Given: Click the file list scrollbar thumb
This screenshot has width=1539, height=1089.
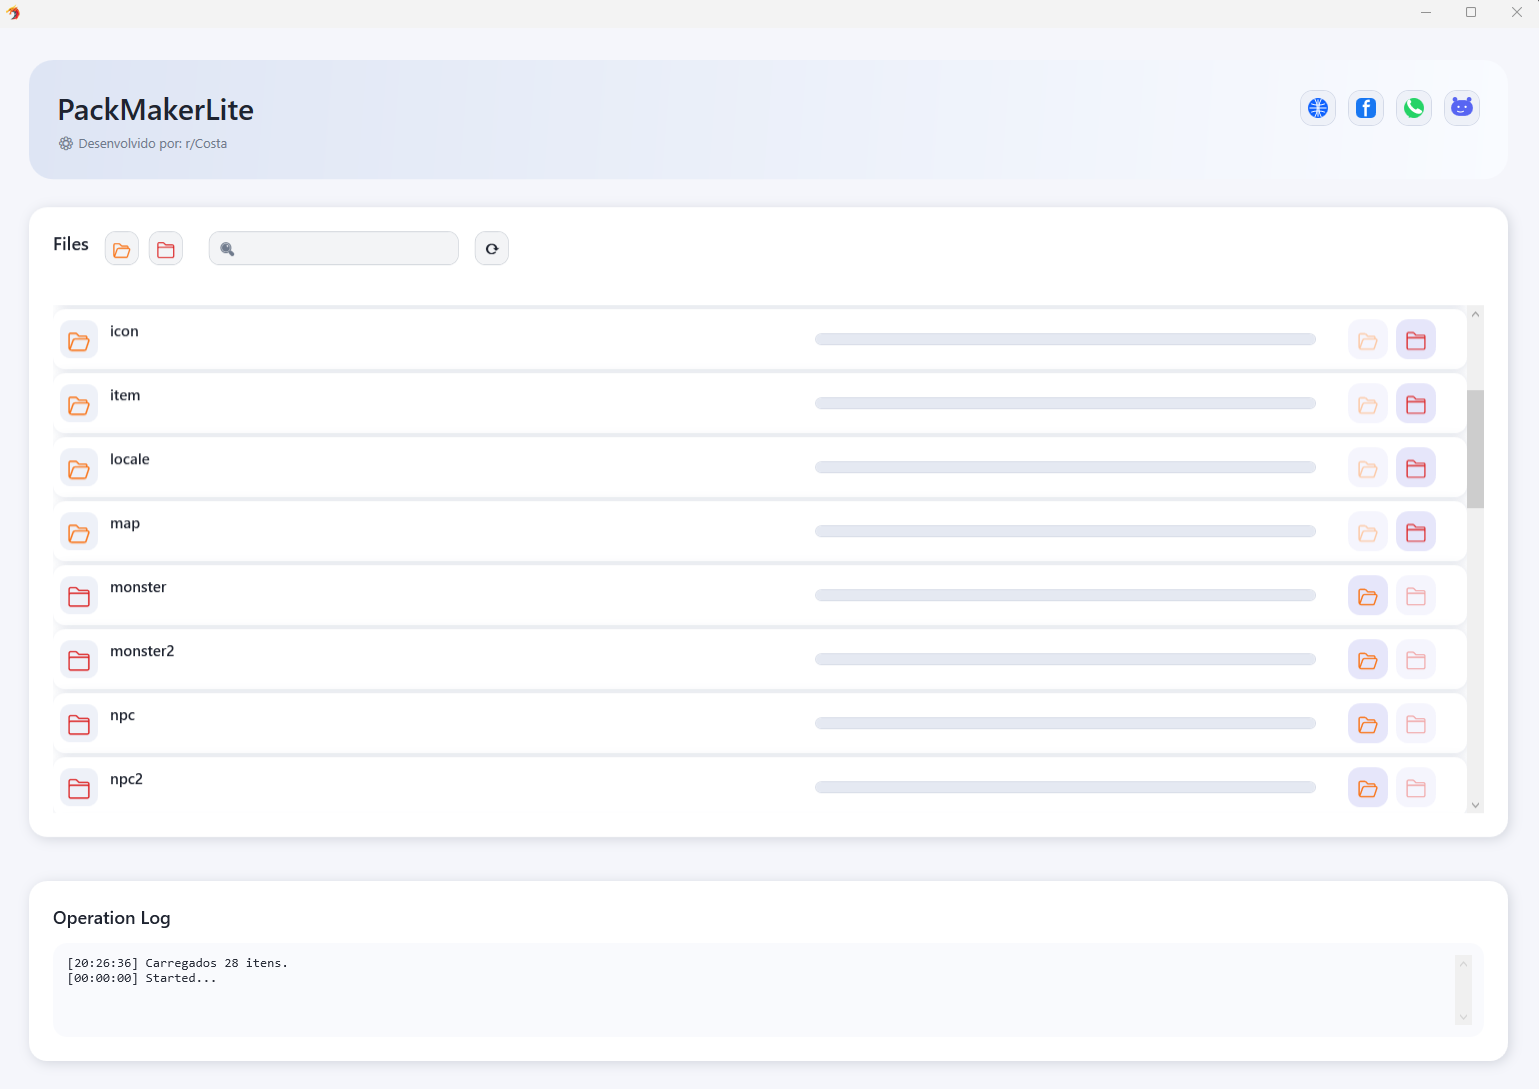Looking at the screenshot, I should click(x=1475, y=440).
